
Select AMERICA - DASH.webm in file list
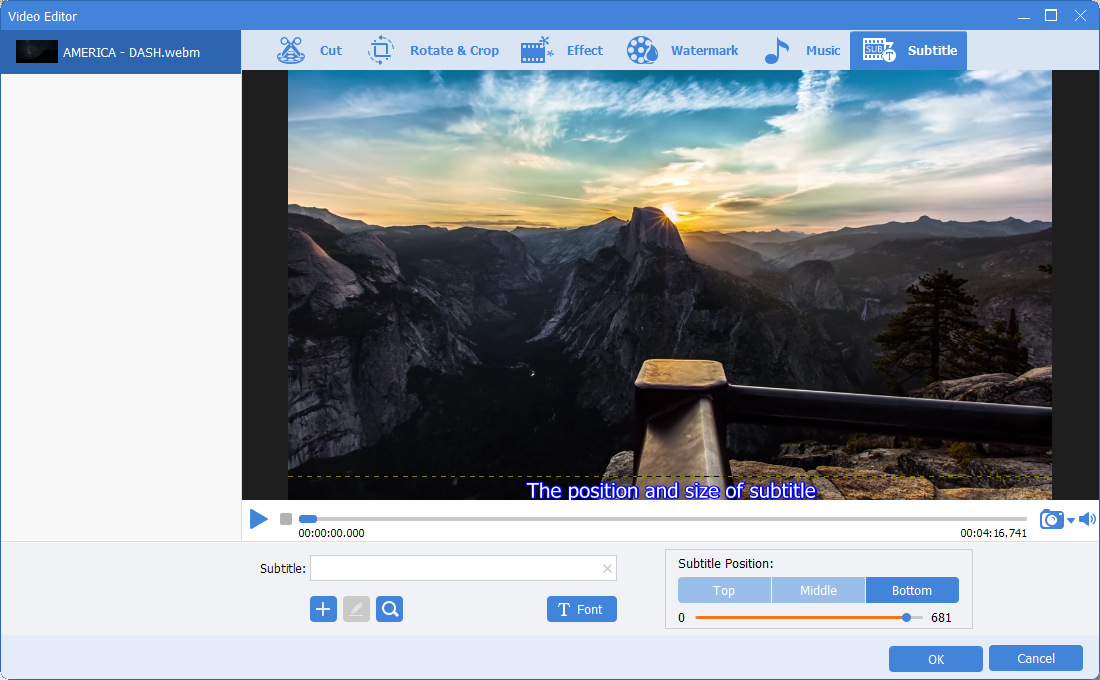click(120, 52)
